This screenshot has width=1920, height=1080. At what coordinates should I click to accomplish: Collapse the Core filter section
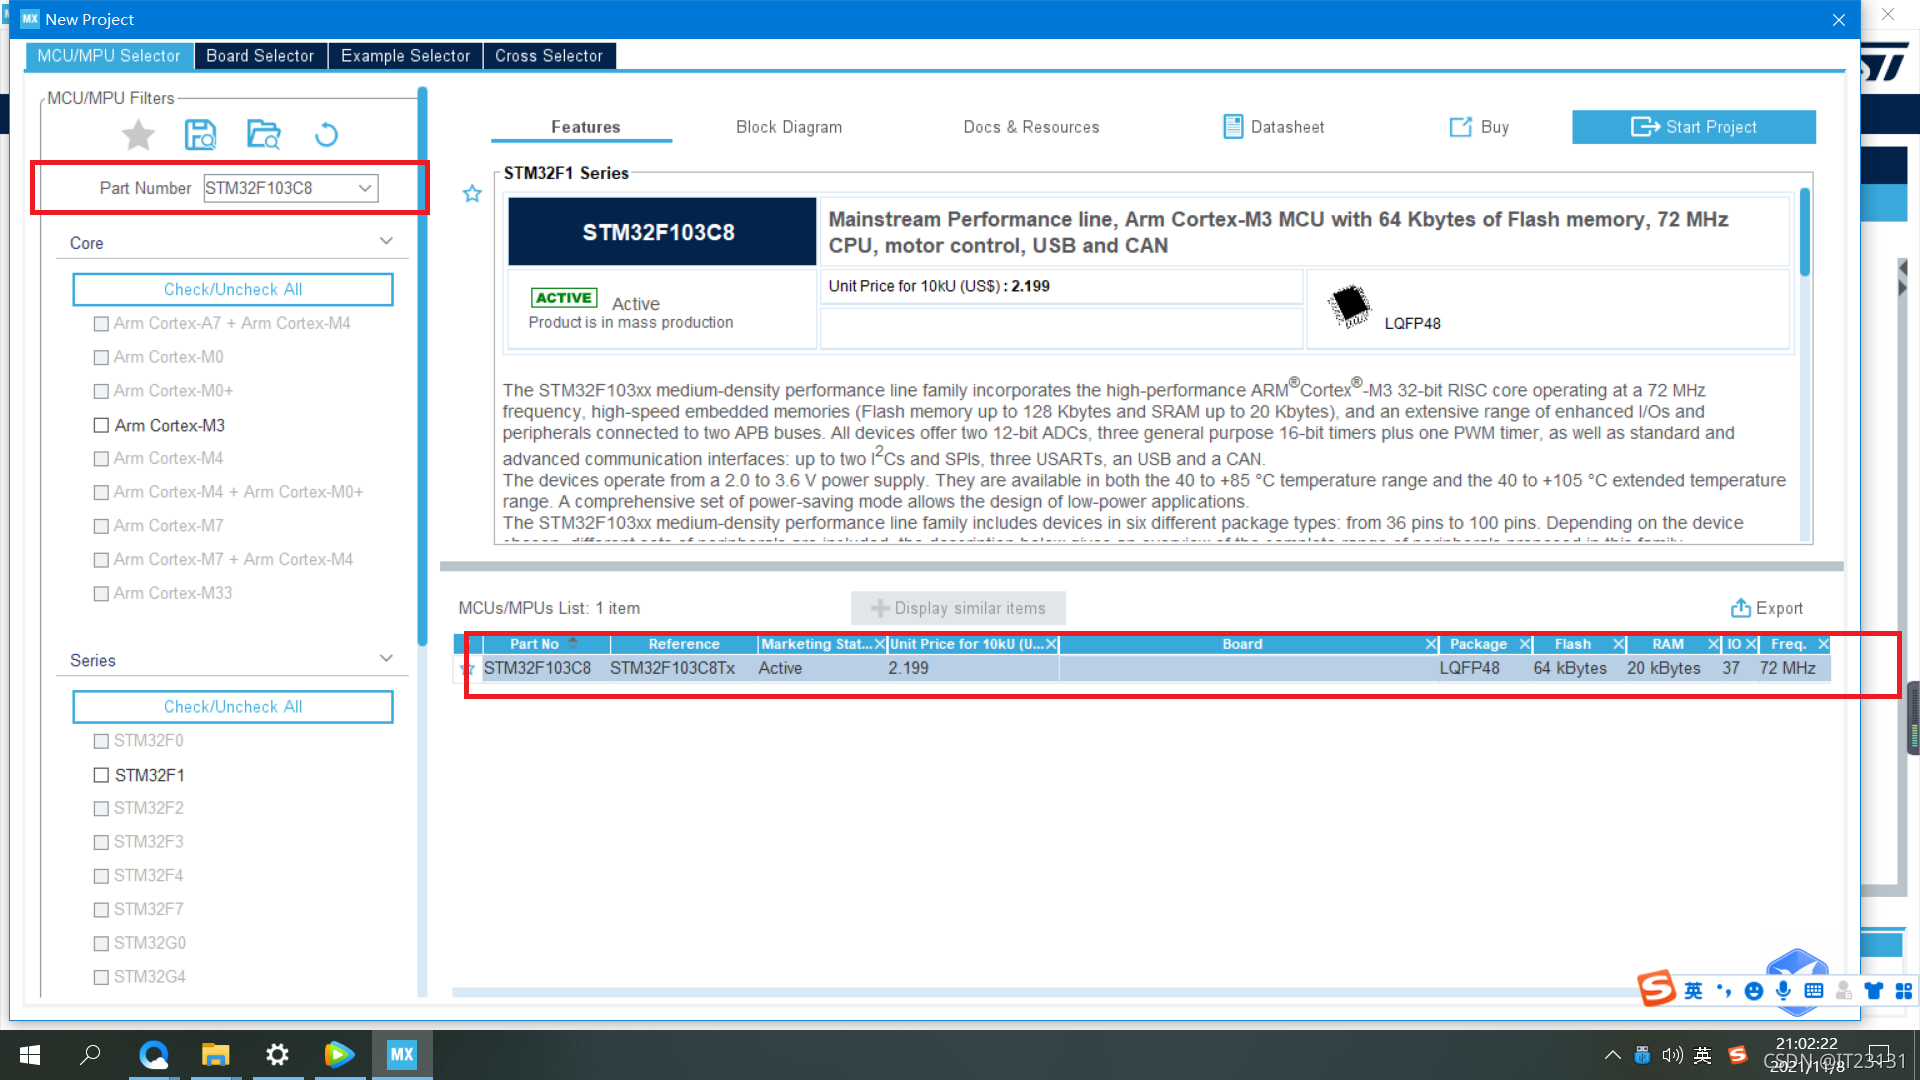pyautogui.click(x=386, y=242)
